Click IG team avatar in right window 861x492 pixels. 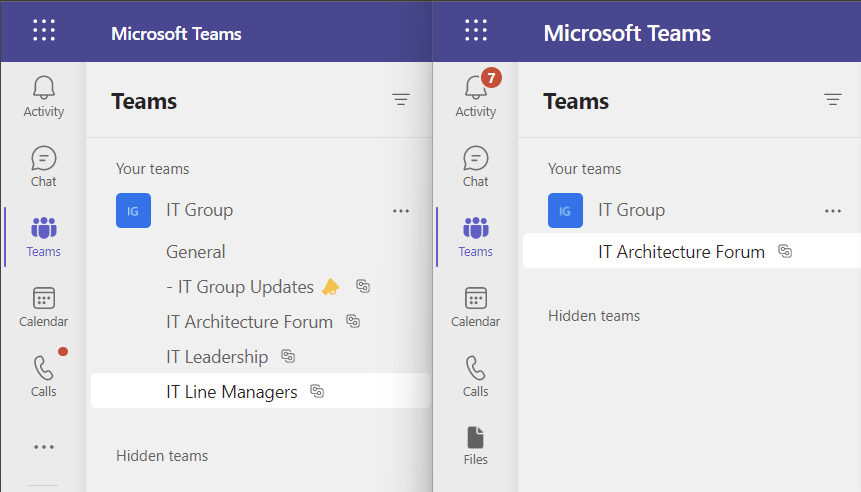tap(566, 210)
